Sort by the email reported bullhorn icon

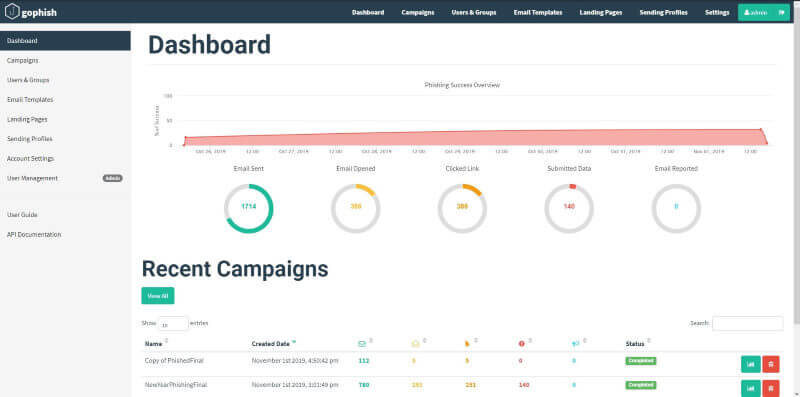click(x=575, y=344)
